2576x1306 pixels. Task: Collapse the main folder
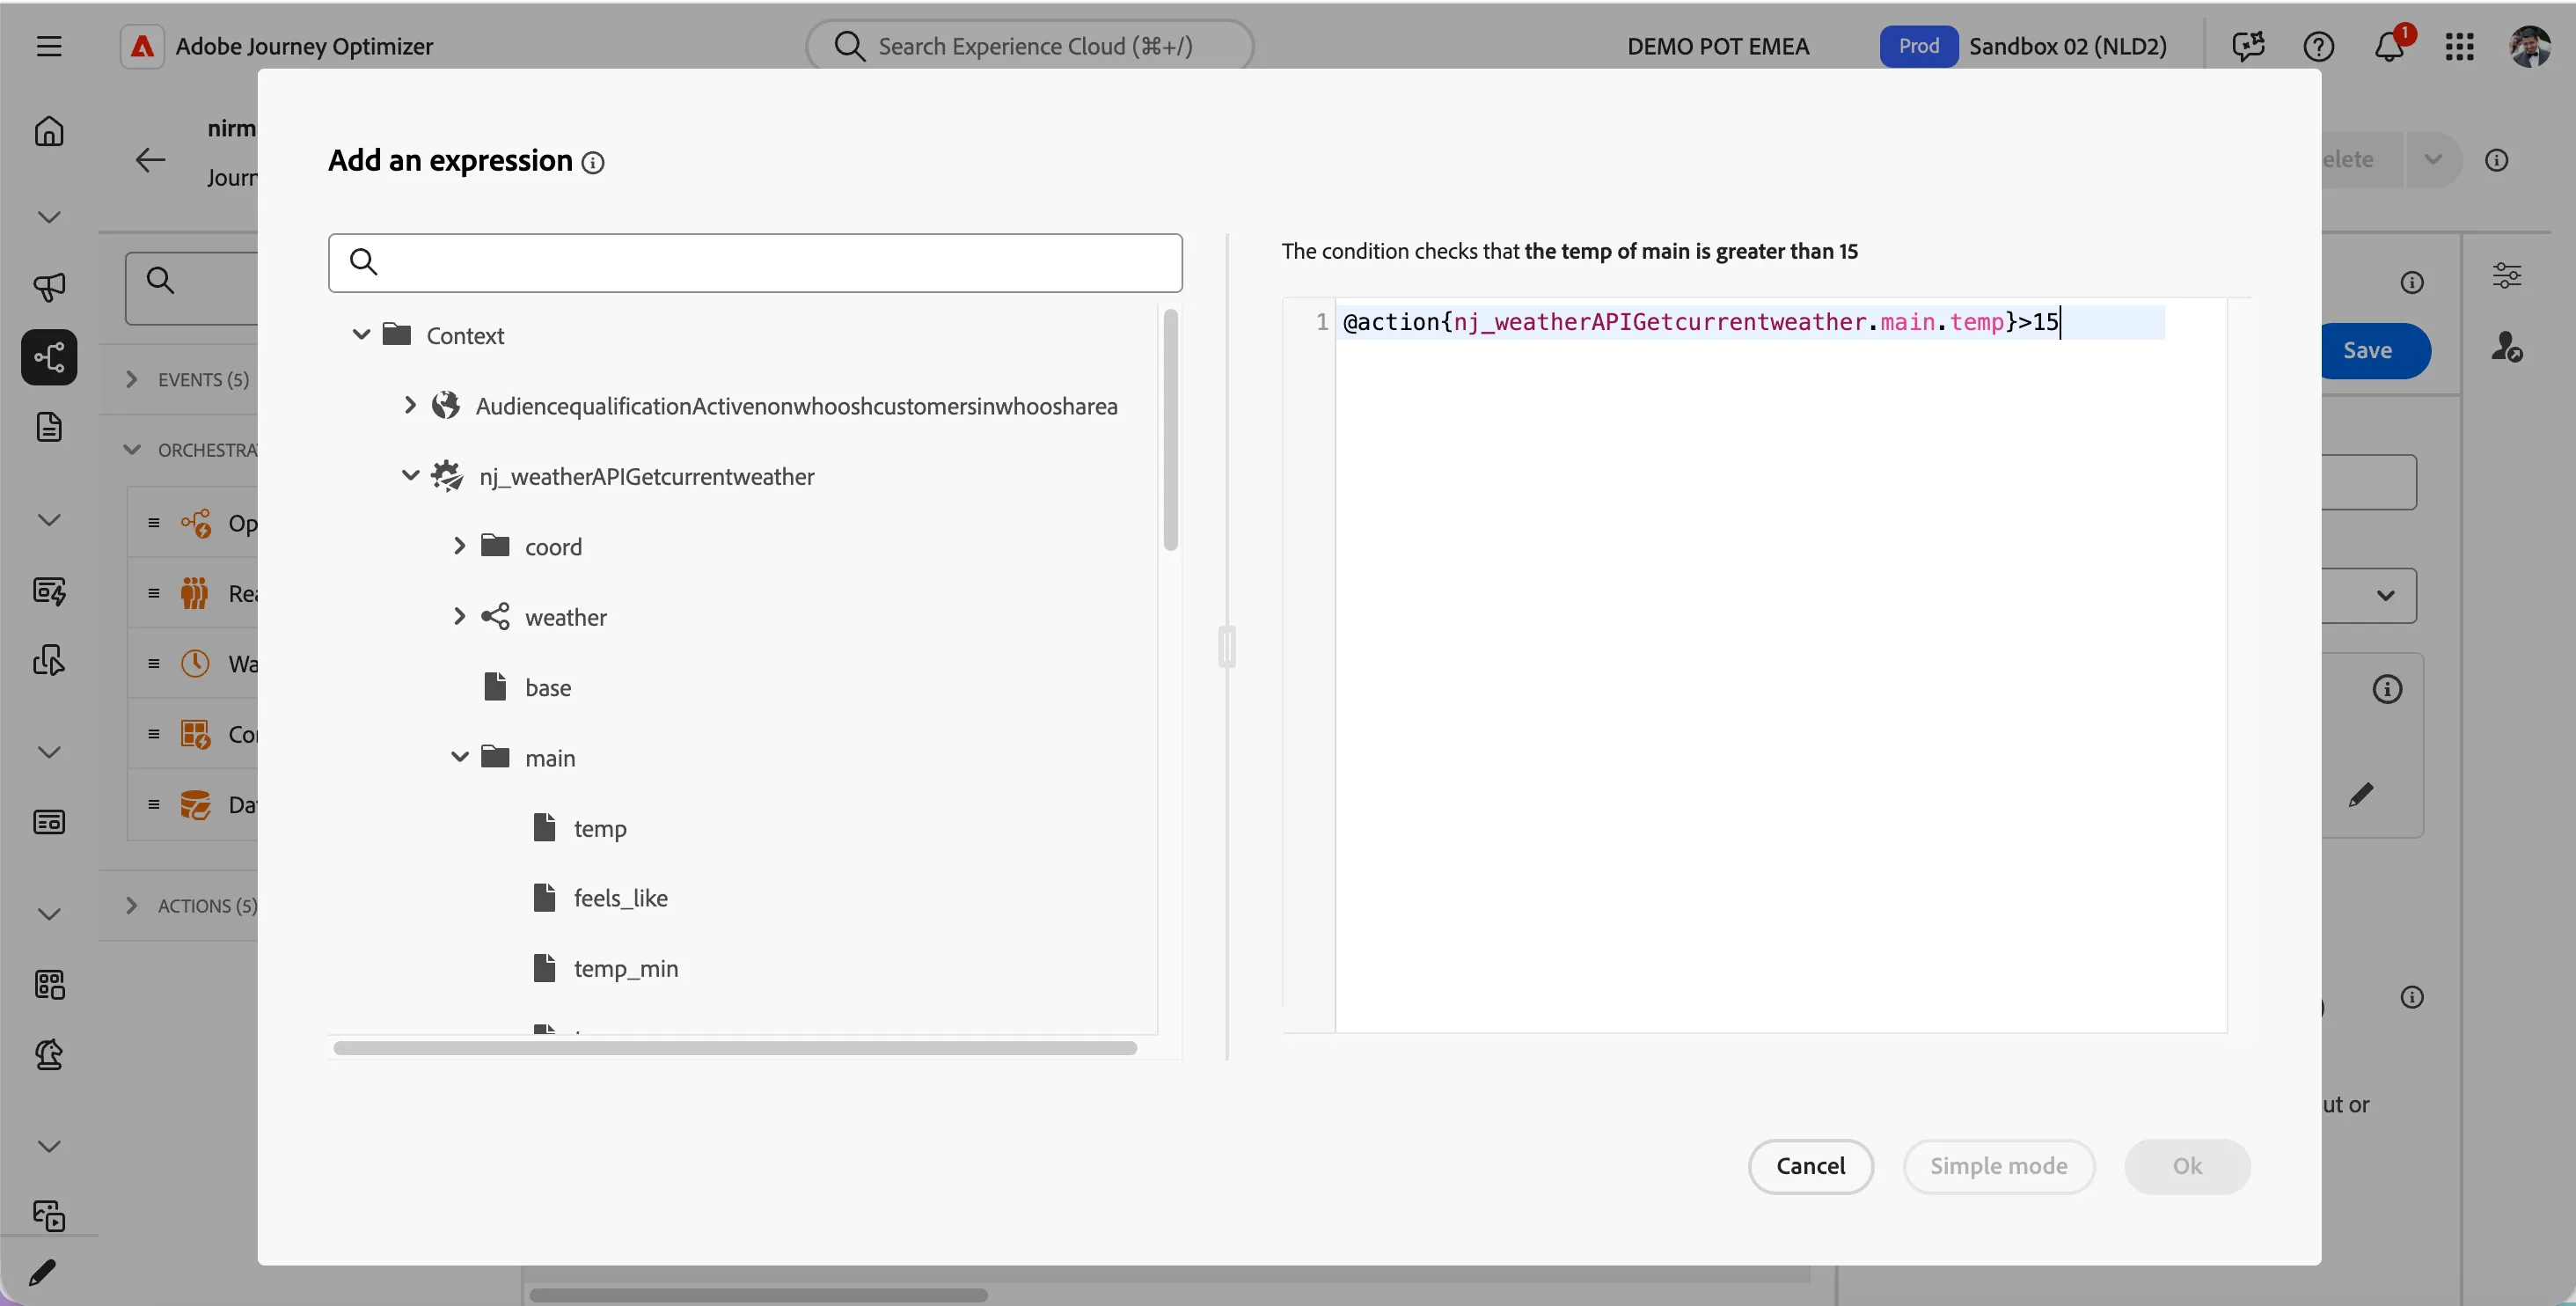[459, 757]
